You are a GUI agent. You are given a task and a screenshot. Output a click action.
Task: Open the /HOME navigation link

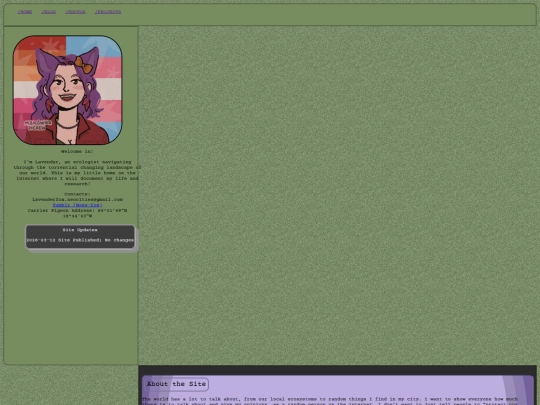coord(25,12)
